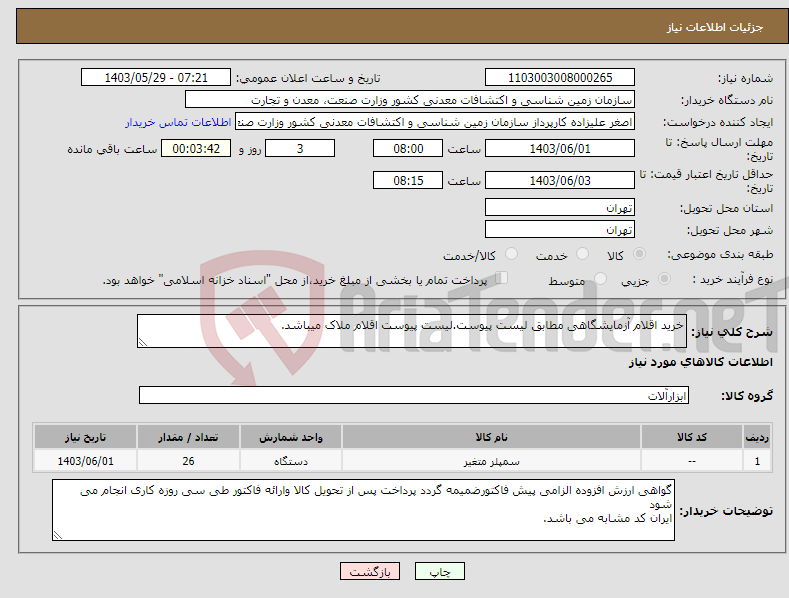Click the resize handle of شرح کلی نیاز box
This screenshot has height=598, width=789.
[143, 342]
